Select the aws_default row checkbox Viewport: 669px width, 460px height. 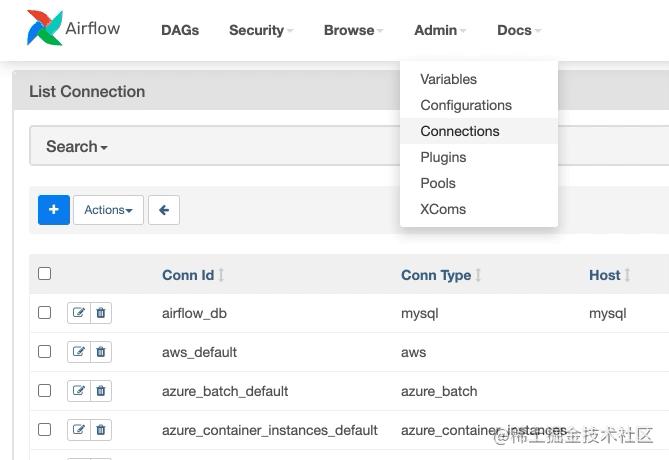click(44, 351)
